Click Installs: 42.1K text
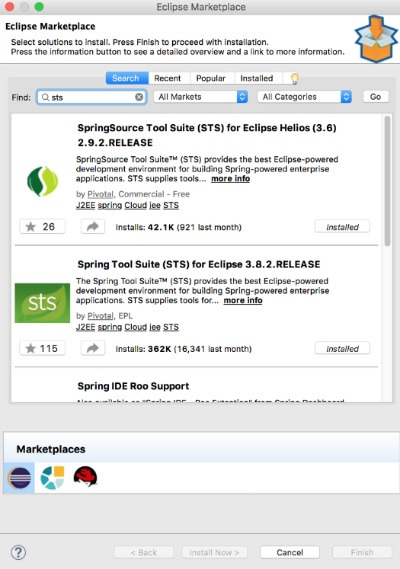Viewport: 400px width, 569px height. pos(145,227)
